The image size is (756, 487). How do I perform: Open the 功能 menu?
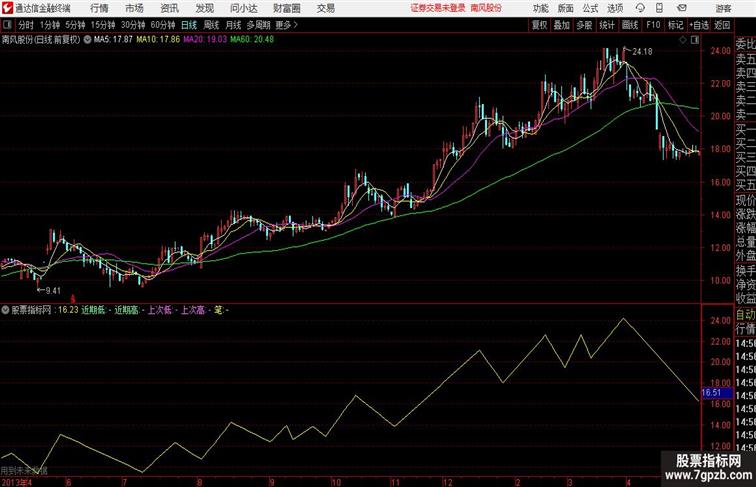coord(540,8)
